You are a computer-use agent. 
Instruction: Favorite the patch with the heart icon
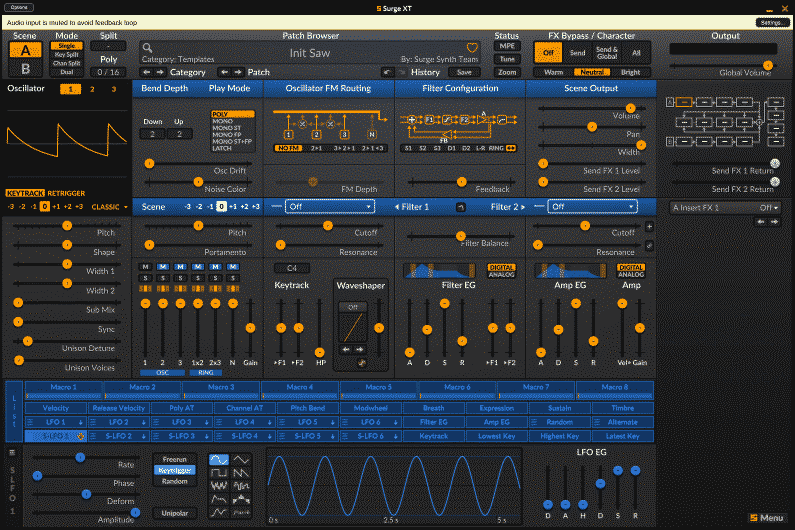(x=473, y=47)
